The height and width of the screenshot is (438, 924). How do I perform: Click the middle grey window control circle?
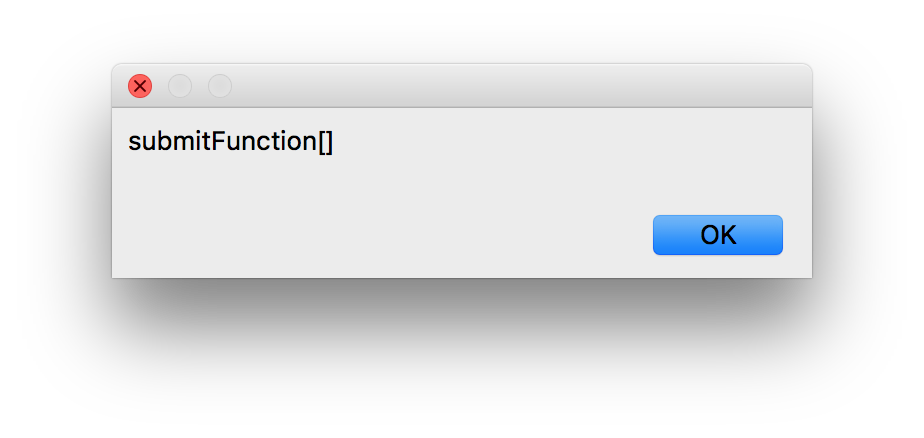180,86
